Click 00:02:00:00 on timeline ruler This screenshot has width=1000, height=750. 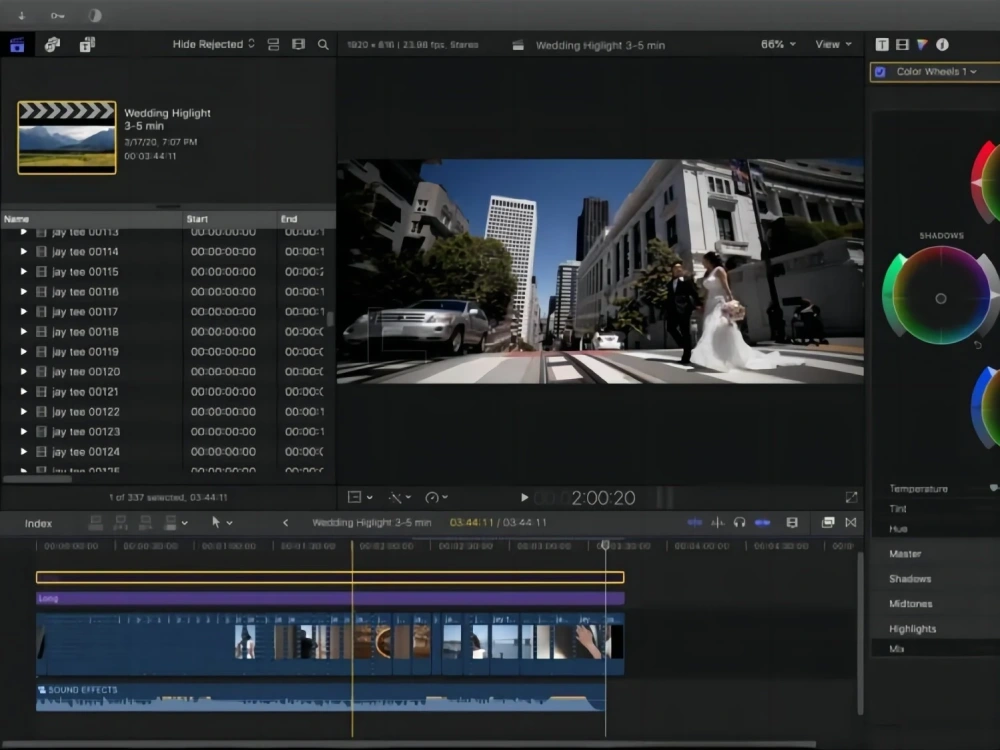[x=386, y=546]
